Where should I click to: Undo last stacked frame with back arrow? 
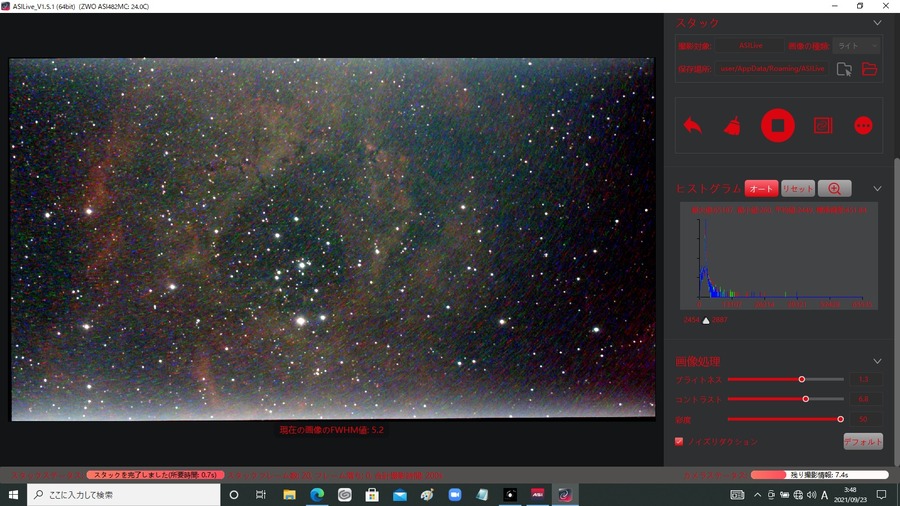(693, 125)
